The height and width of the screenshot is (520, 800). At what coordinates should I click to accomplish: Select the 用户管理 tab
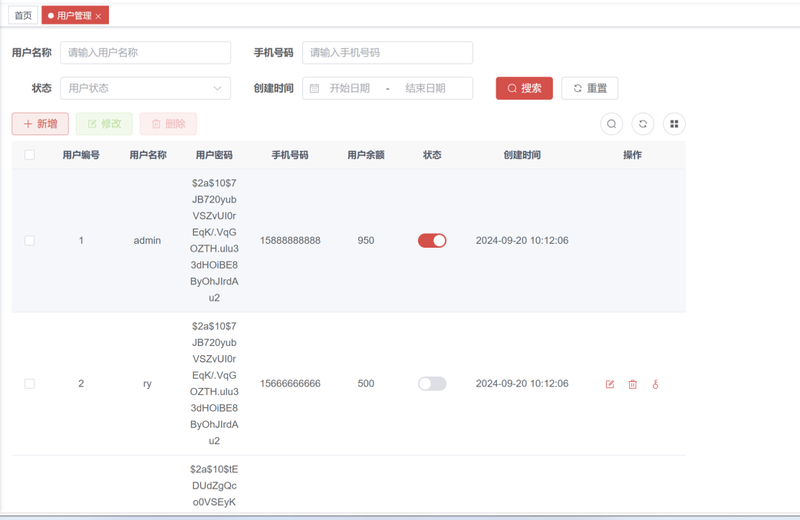pos(72,16)
